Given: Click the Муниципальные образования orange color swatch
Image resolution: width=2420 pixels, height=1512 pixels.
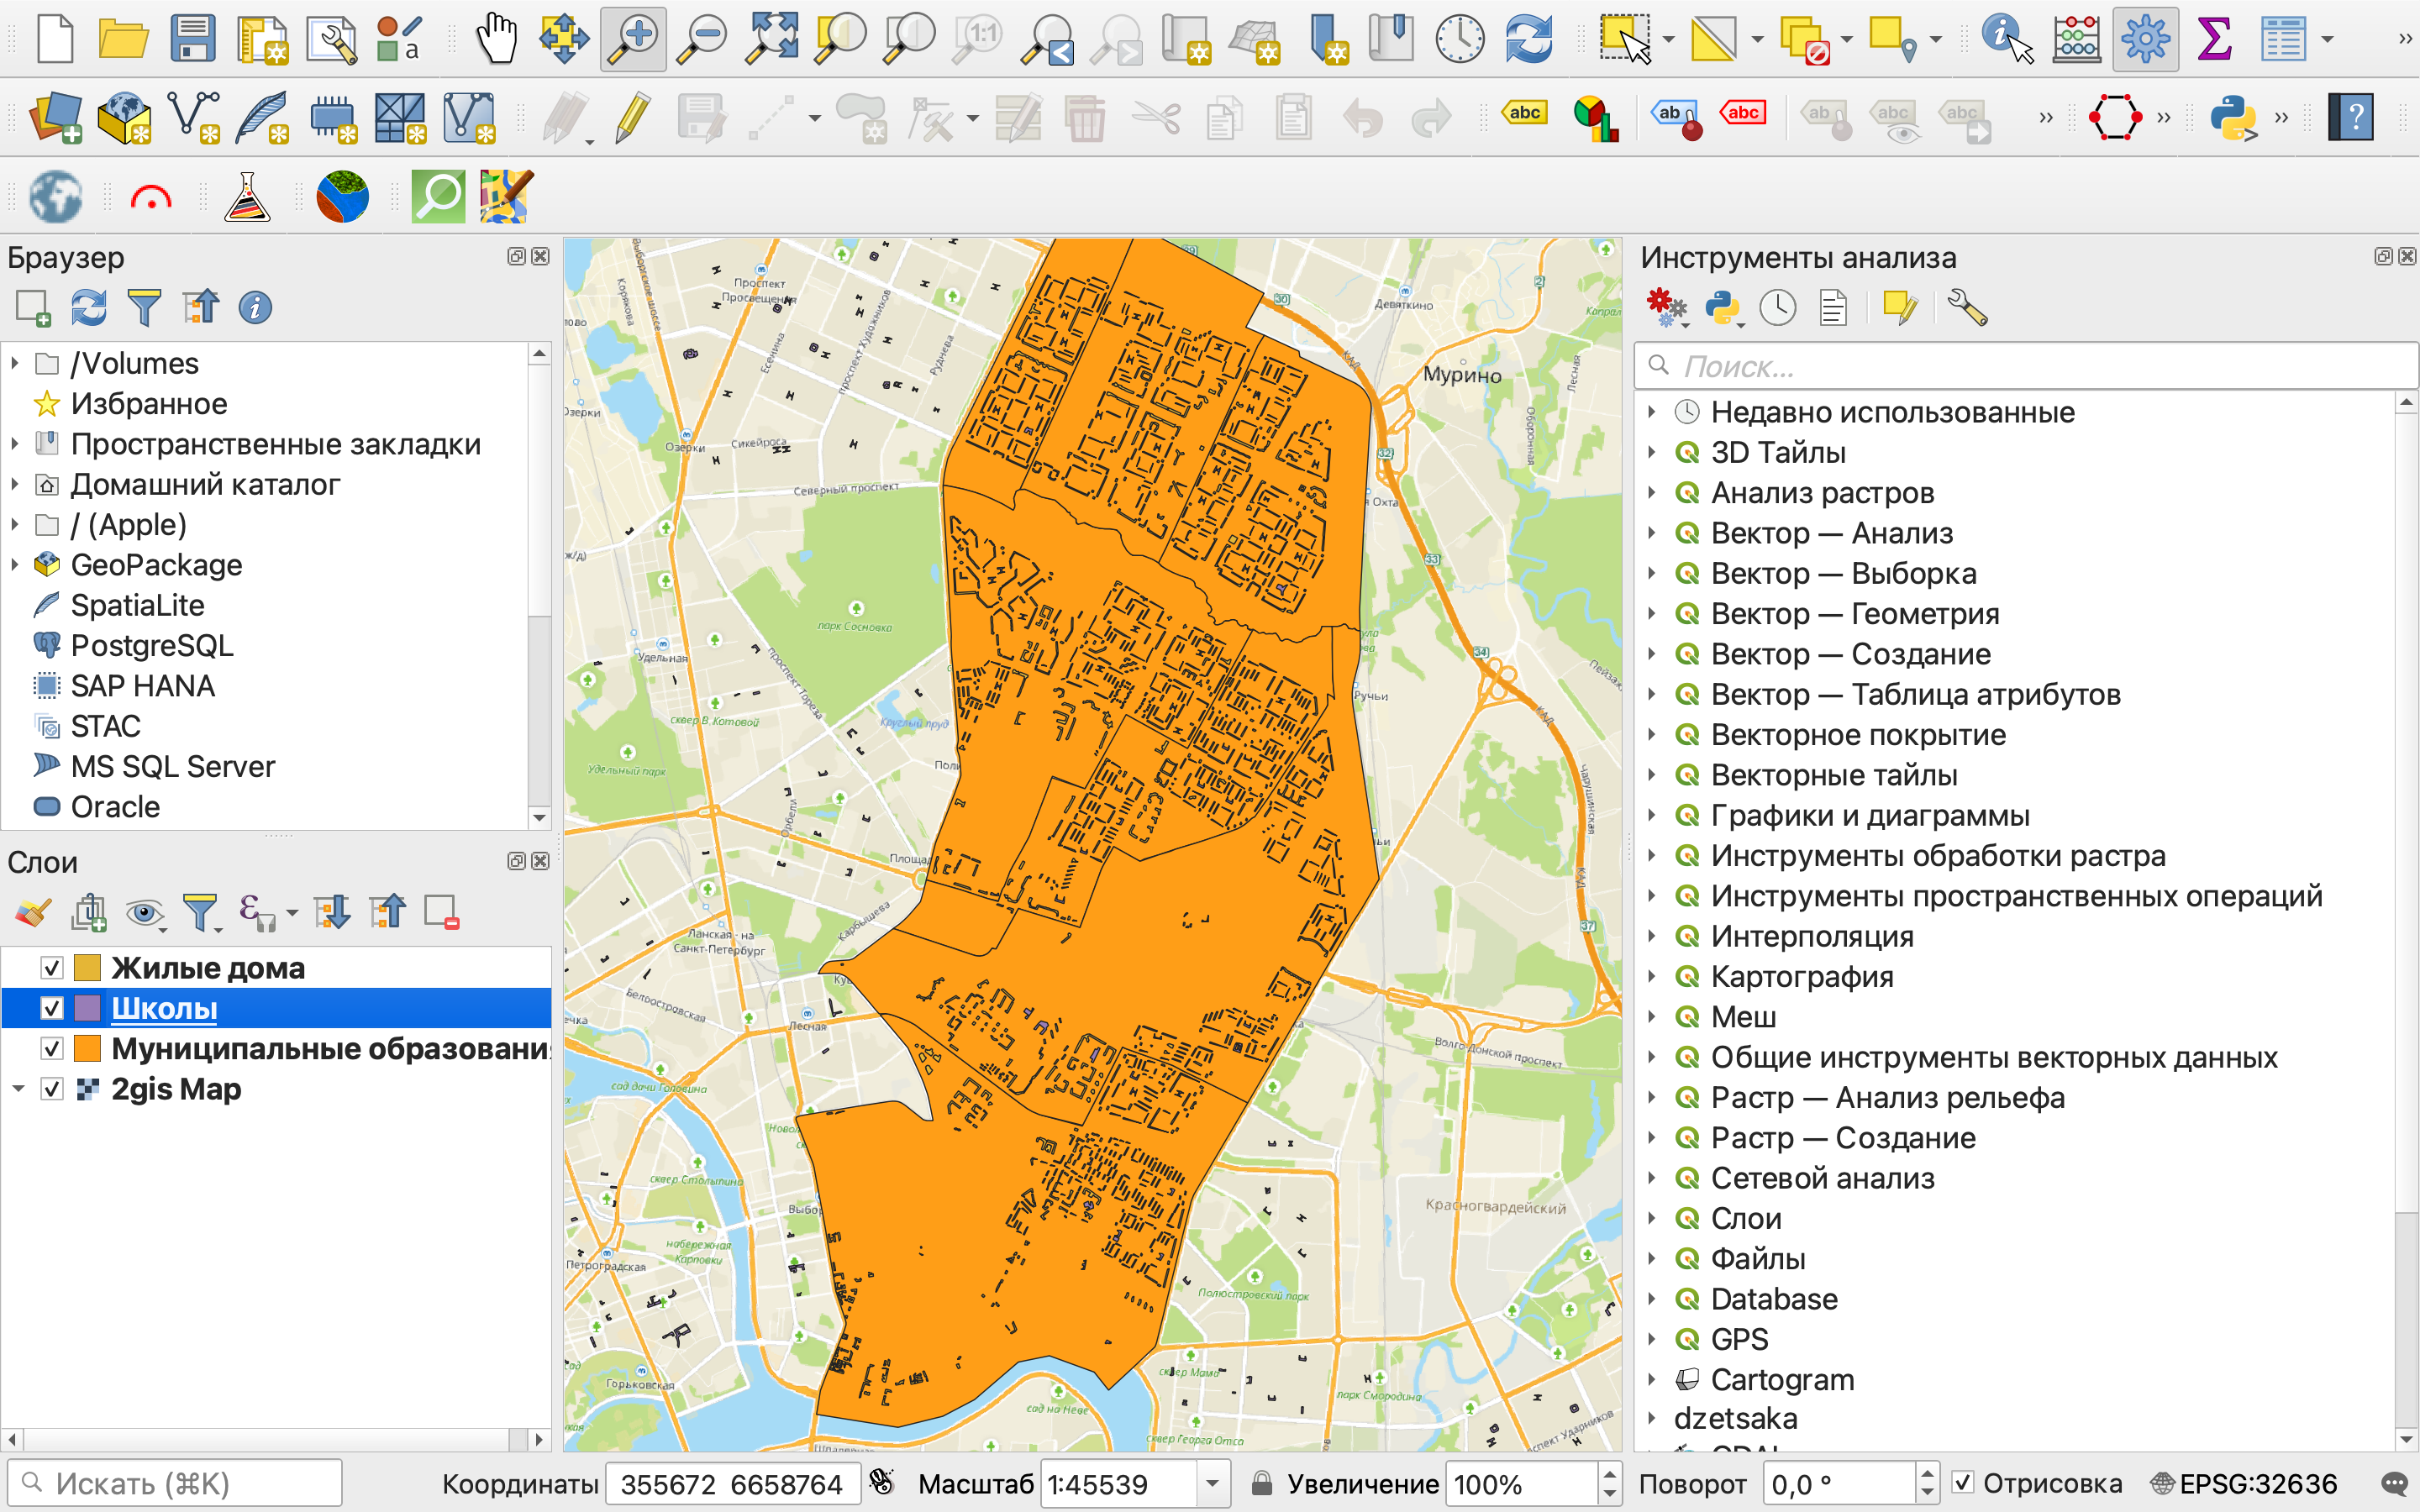Looking at the screenshot, I should tap(88, 1049).
